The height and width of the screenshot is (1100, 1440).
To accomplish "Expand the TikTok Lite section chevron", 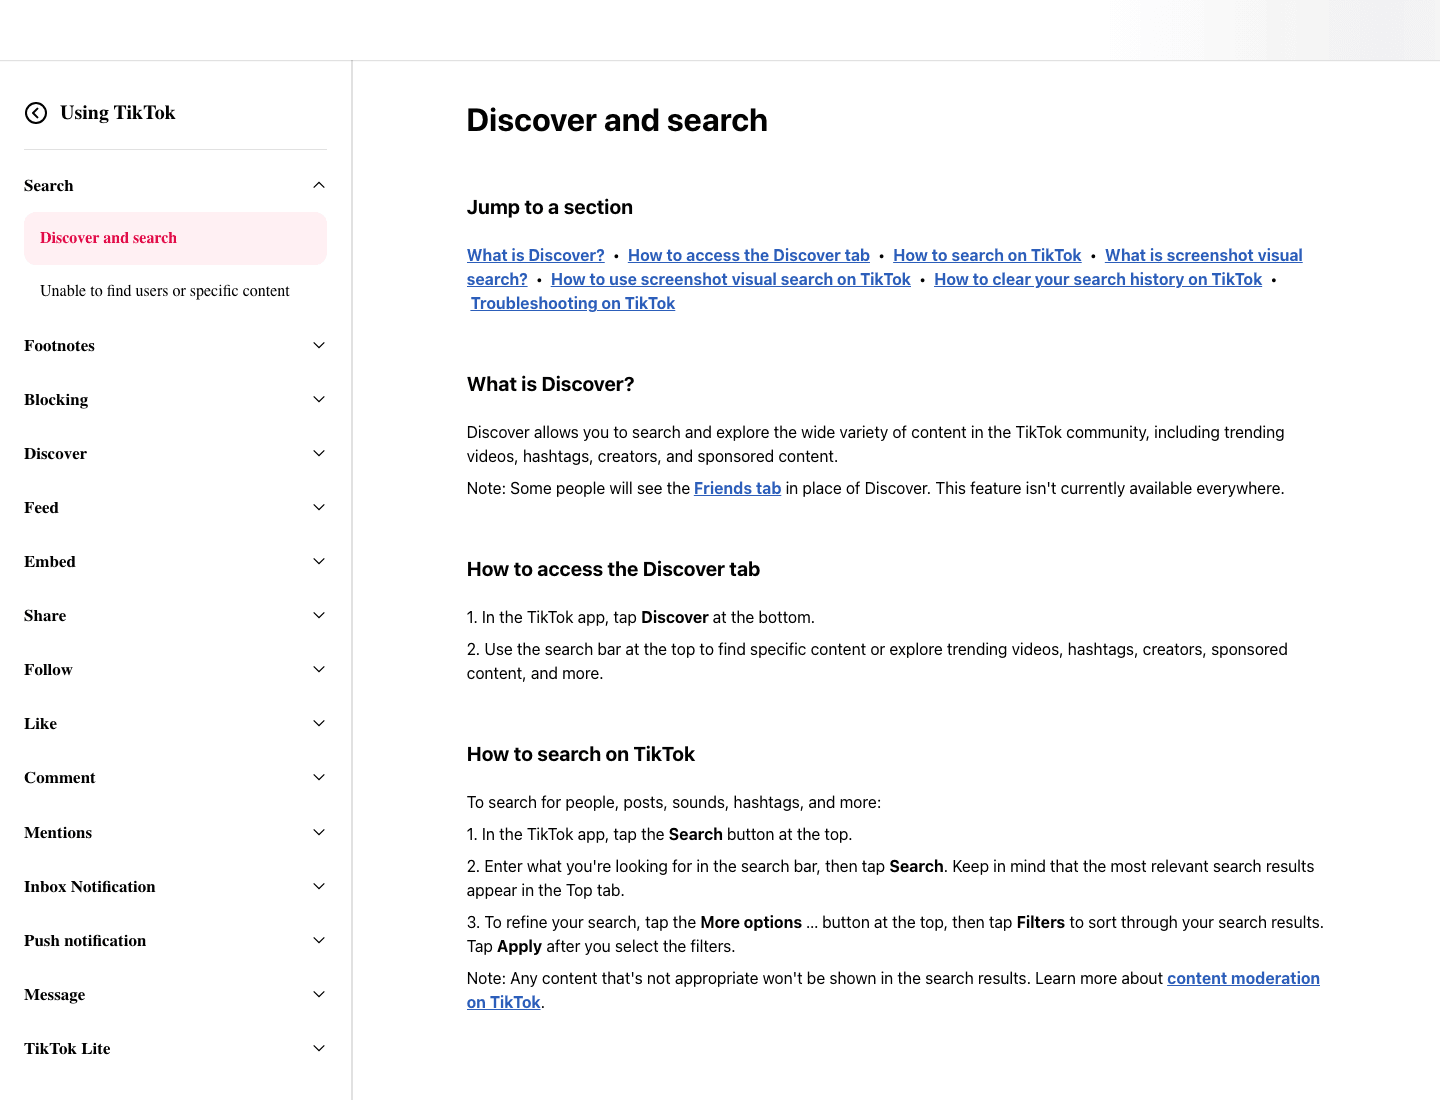I will [319, 1048].
